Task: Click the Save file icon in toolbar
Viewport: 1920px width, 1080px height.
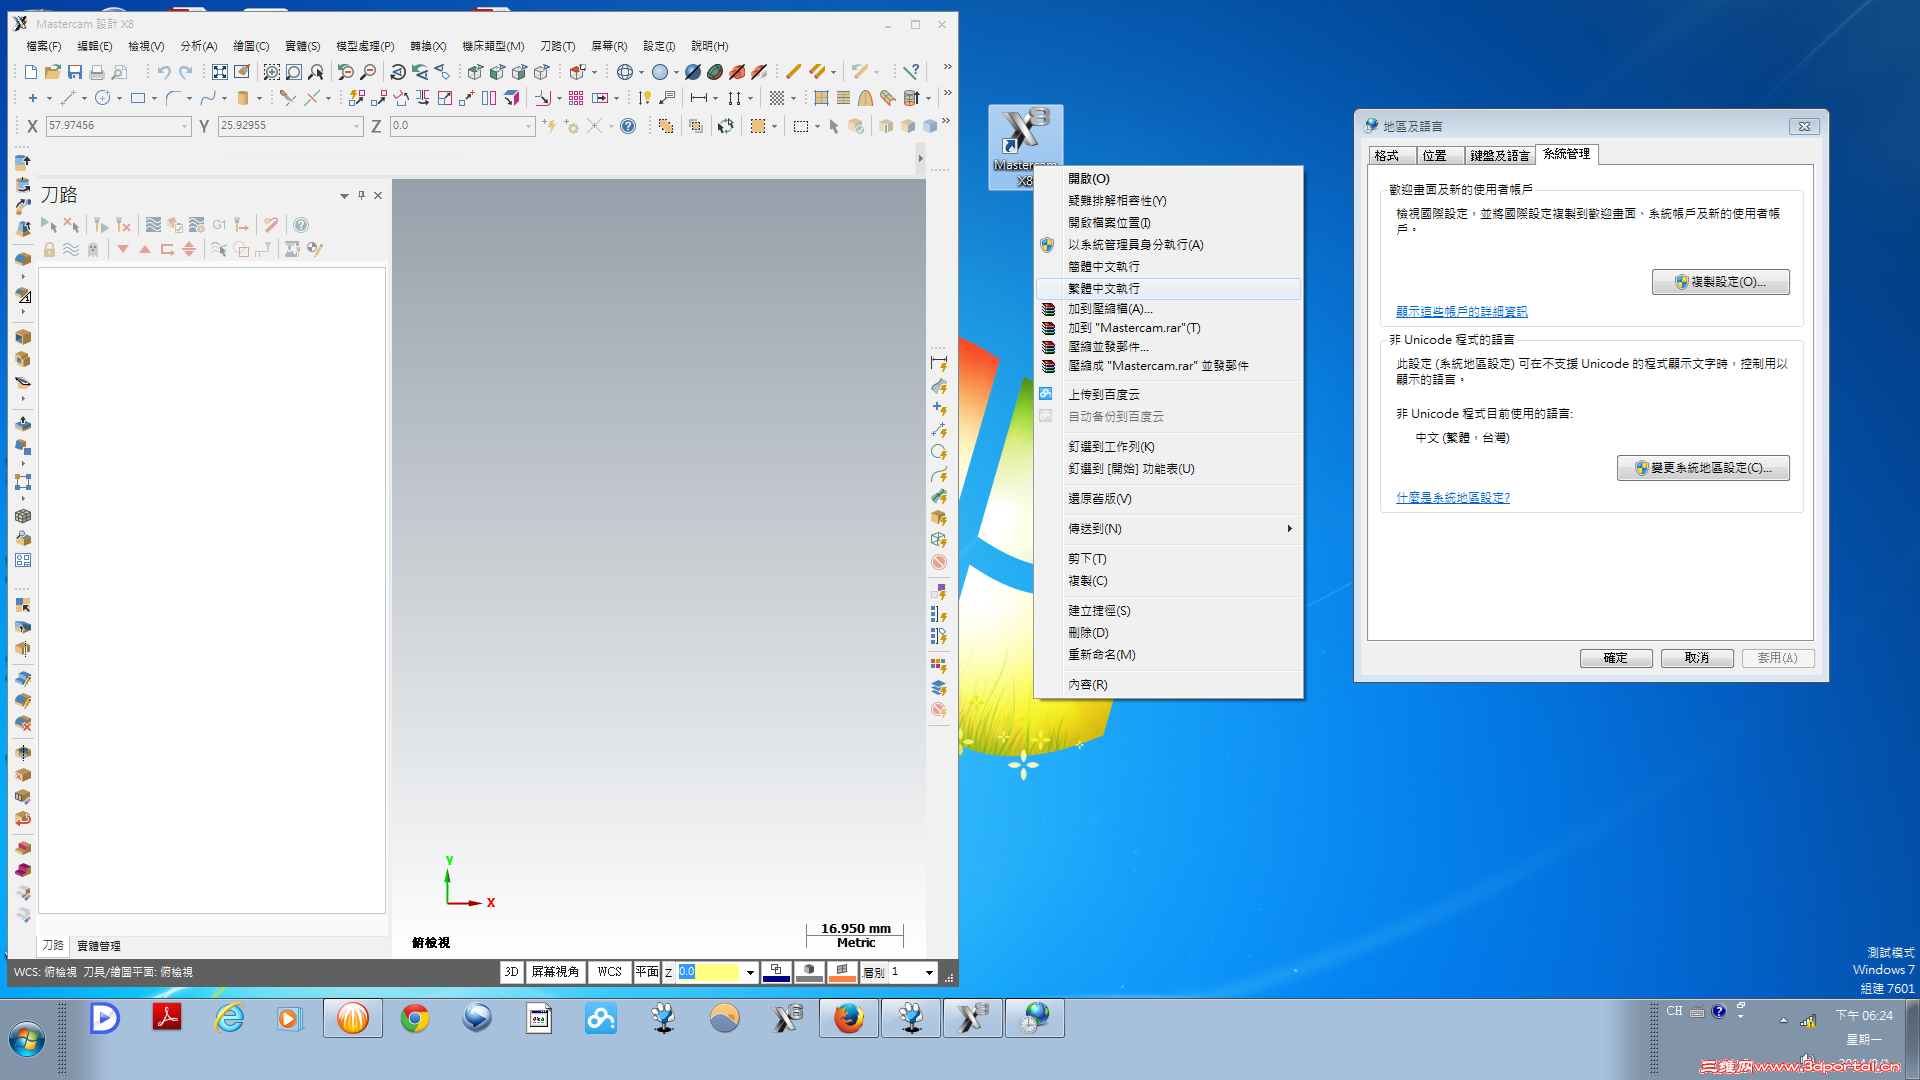Action: (x=75, y=72)
